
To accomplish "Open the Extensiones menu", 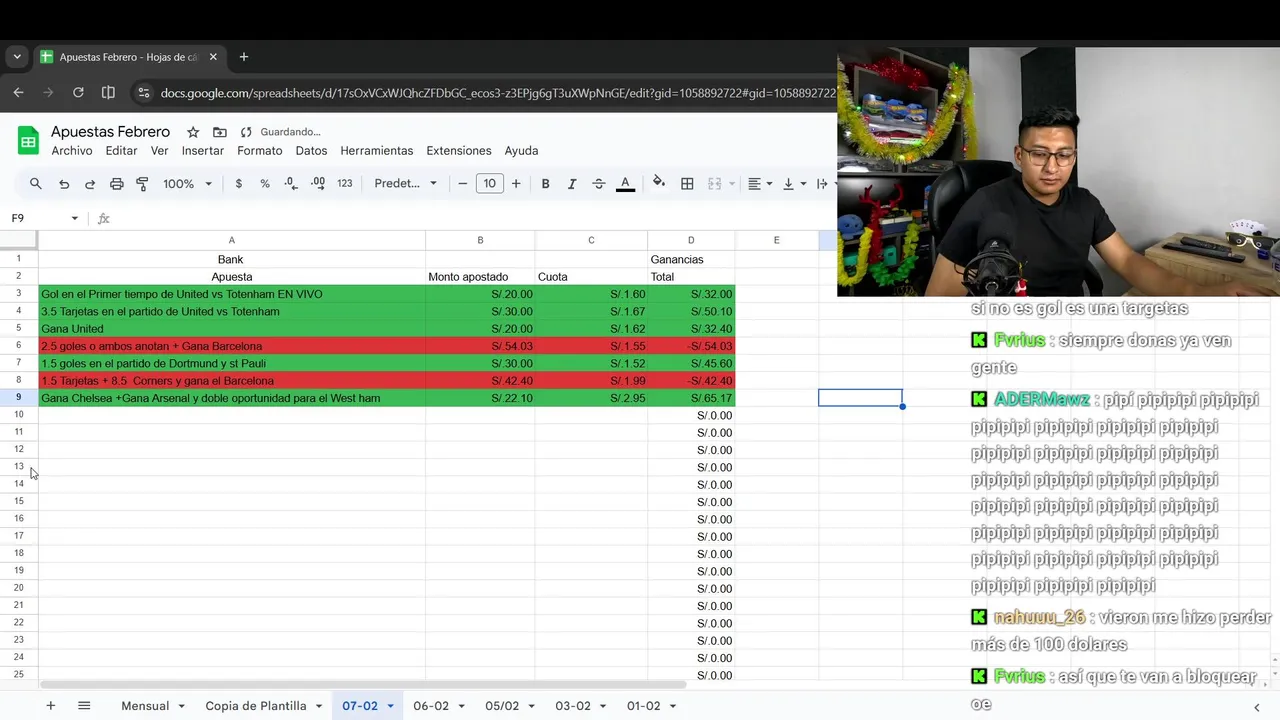I will [x=459, y=151].
